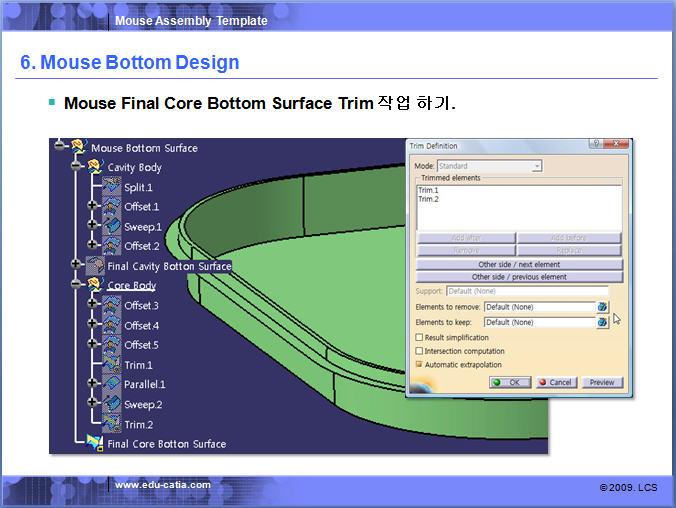Click the Final Core Botton Surface icon

[x=95, y=443]
